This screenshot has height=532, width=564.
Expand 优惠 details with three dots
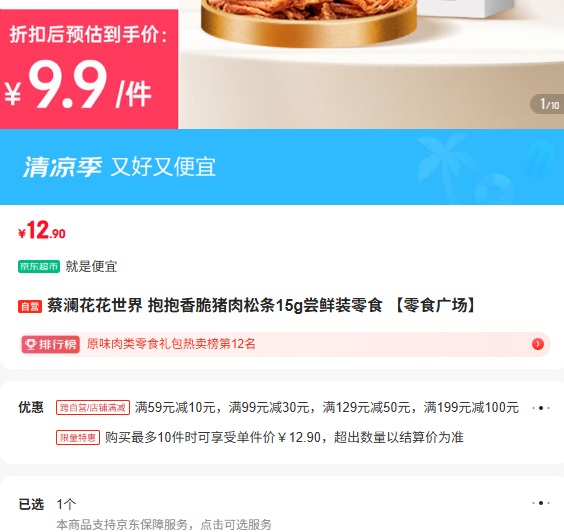pos(541,408)
